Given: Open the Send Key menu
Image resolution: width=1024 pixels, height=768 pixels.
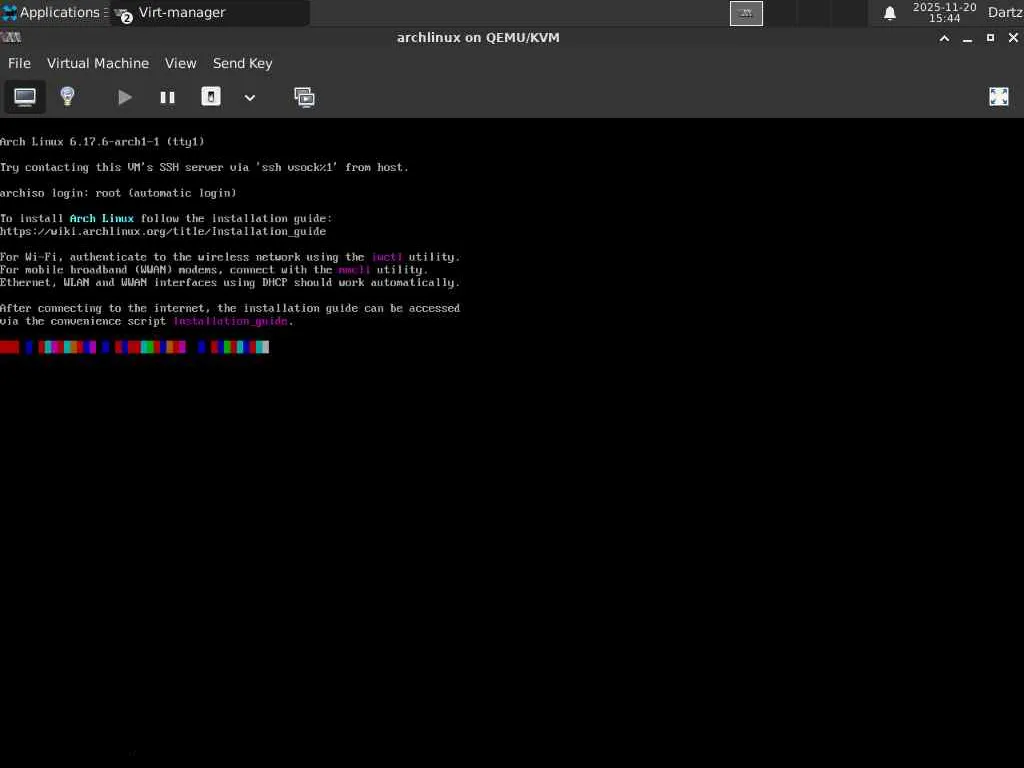Looking at the screenshot, I should click(x=242, y=63).
